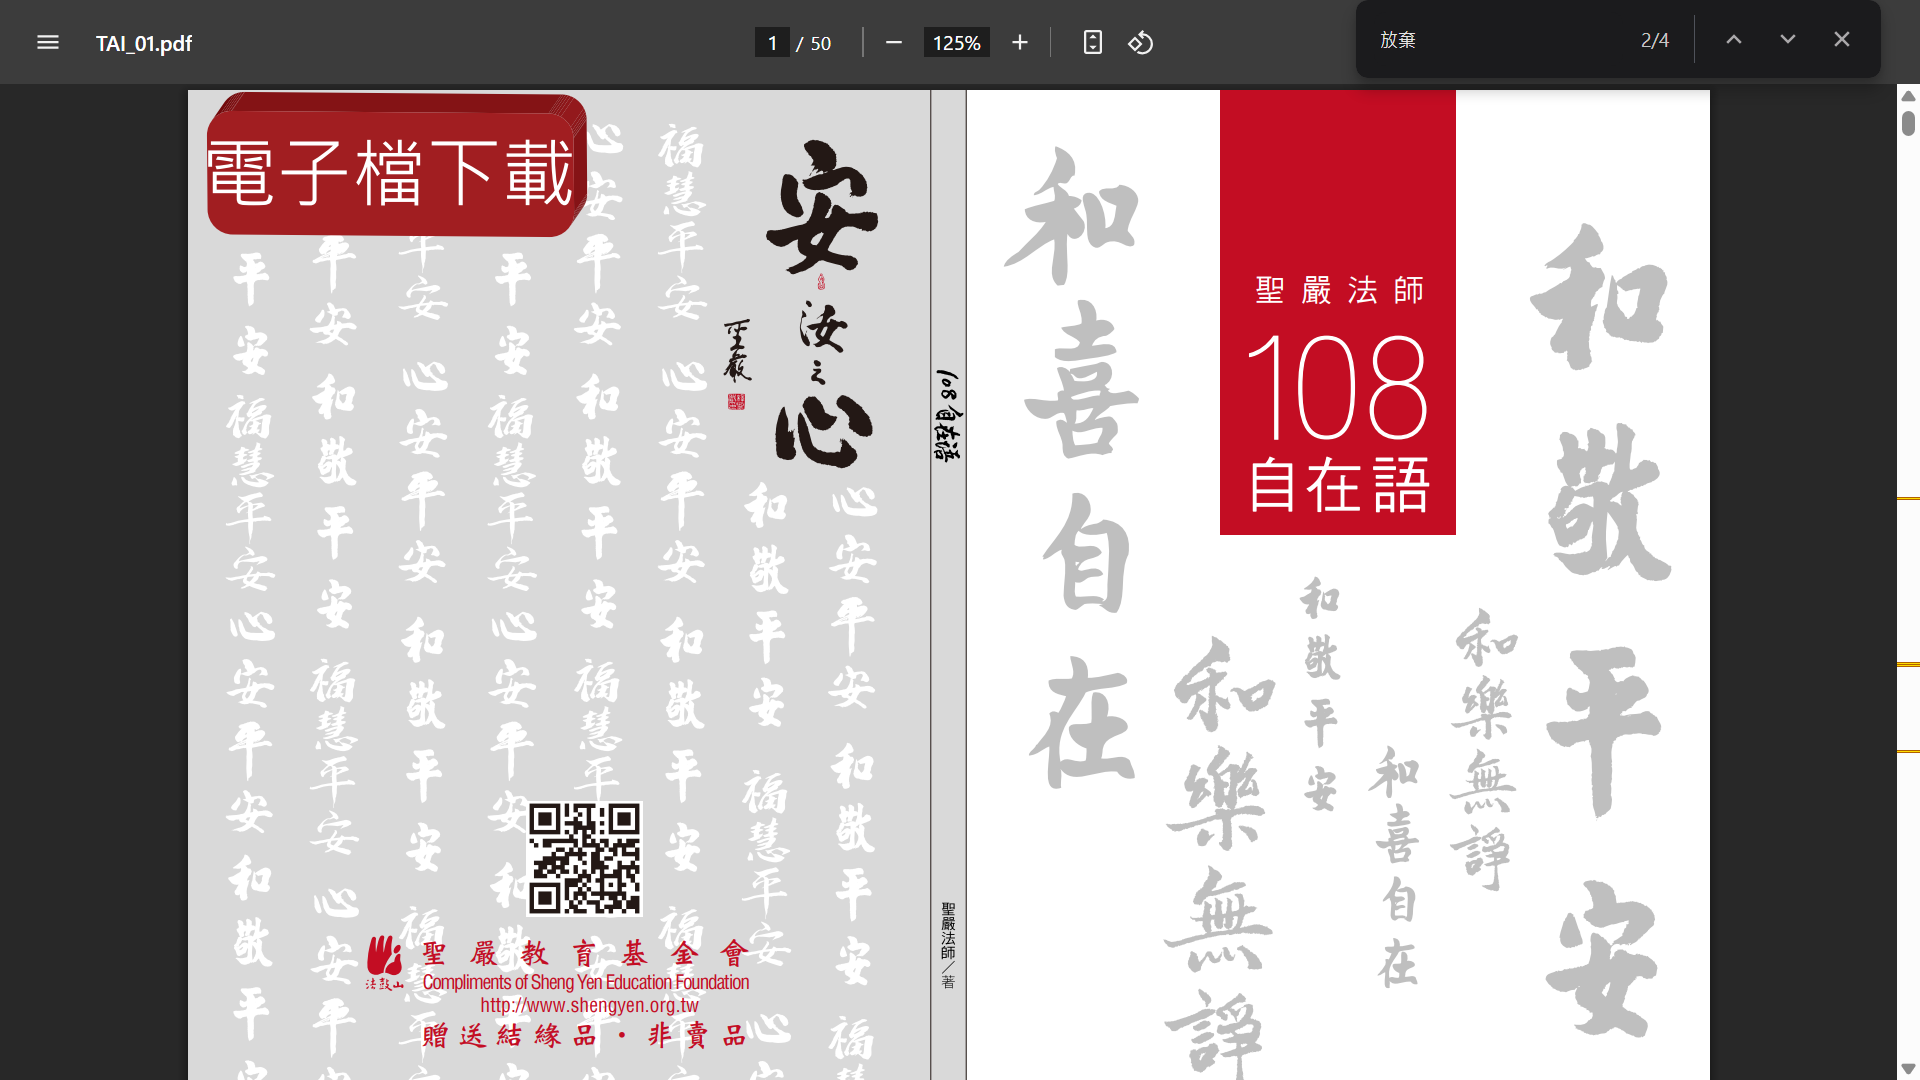This screenshot has width=1920, height=1080.
Task: Zoom out with the minus button
Action: (894, 43)
